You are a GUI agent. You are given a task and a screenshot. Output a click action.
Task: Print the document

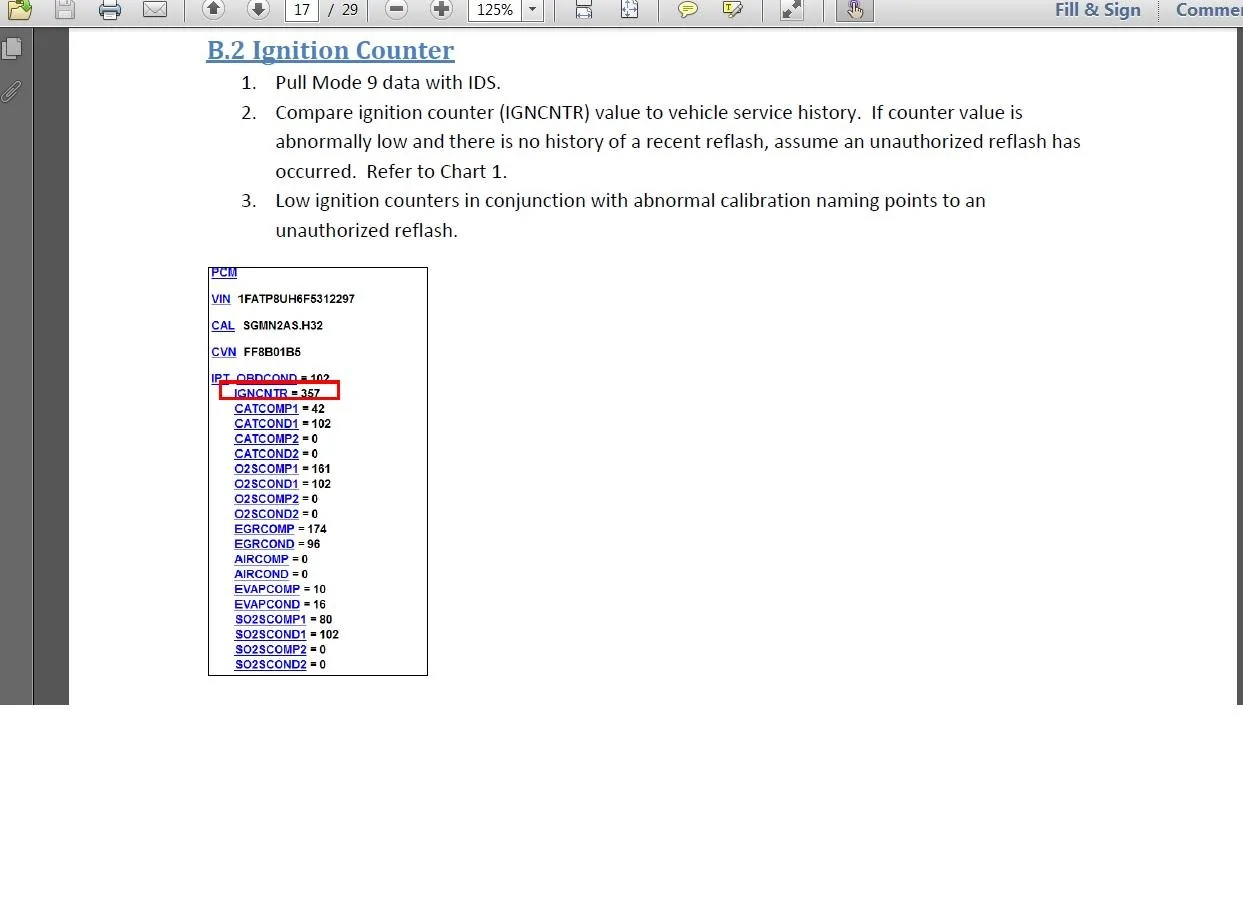110,10
